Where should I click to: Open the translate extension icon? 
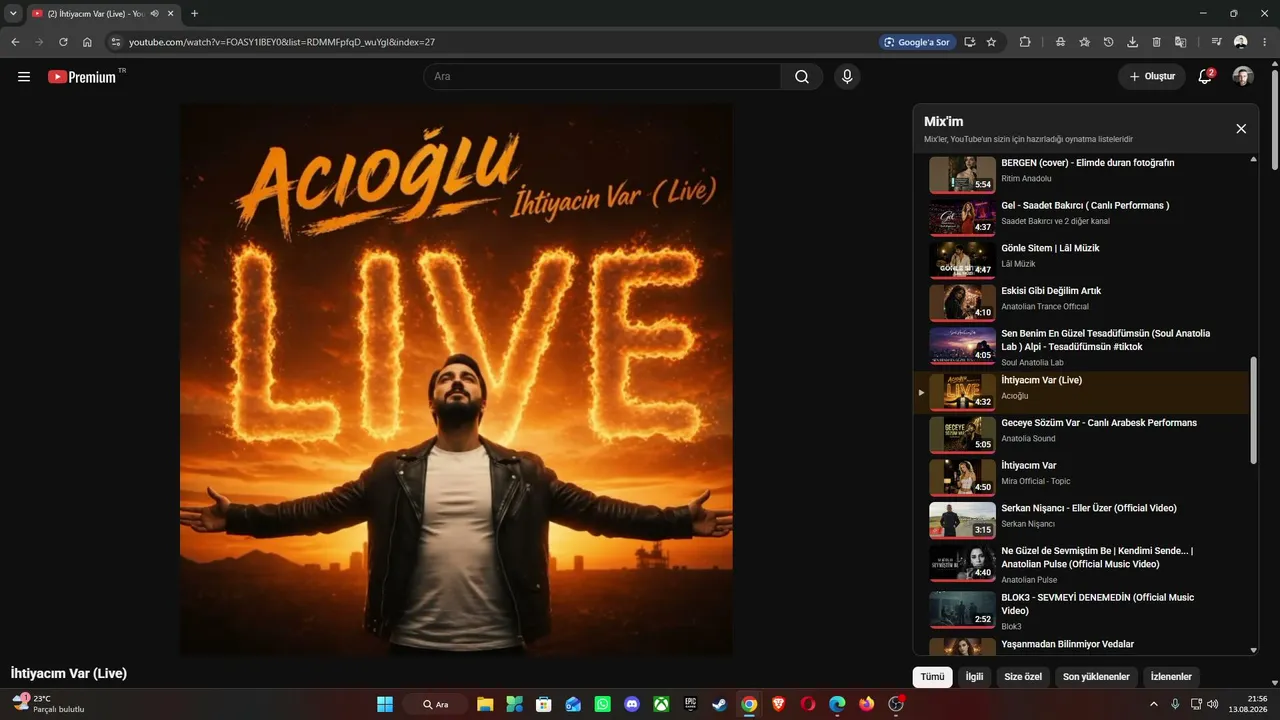point(1180,42)
